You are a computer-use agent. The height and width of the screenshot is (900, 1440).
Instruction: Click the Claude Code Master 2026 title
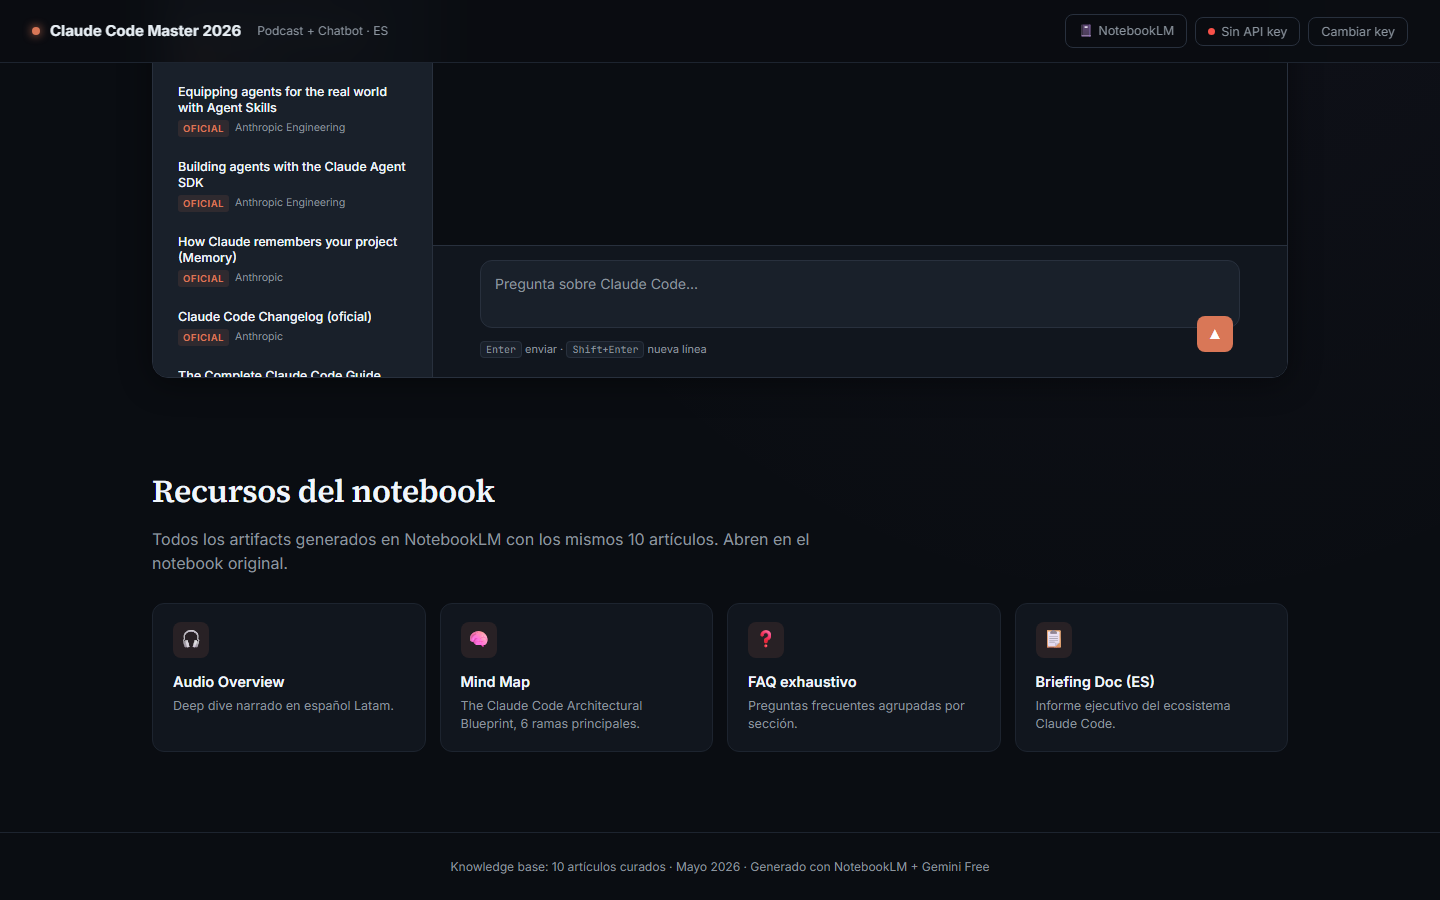145,31
